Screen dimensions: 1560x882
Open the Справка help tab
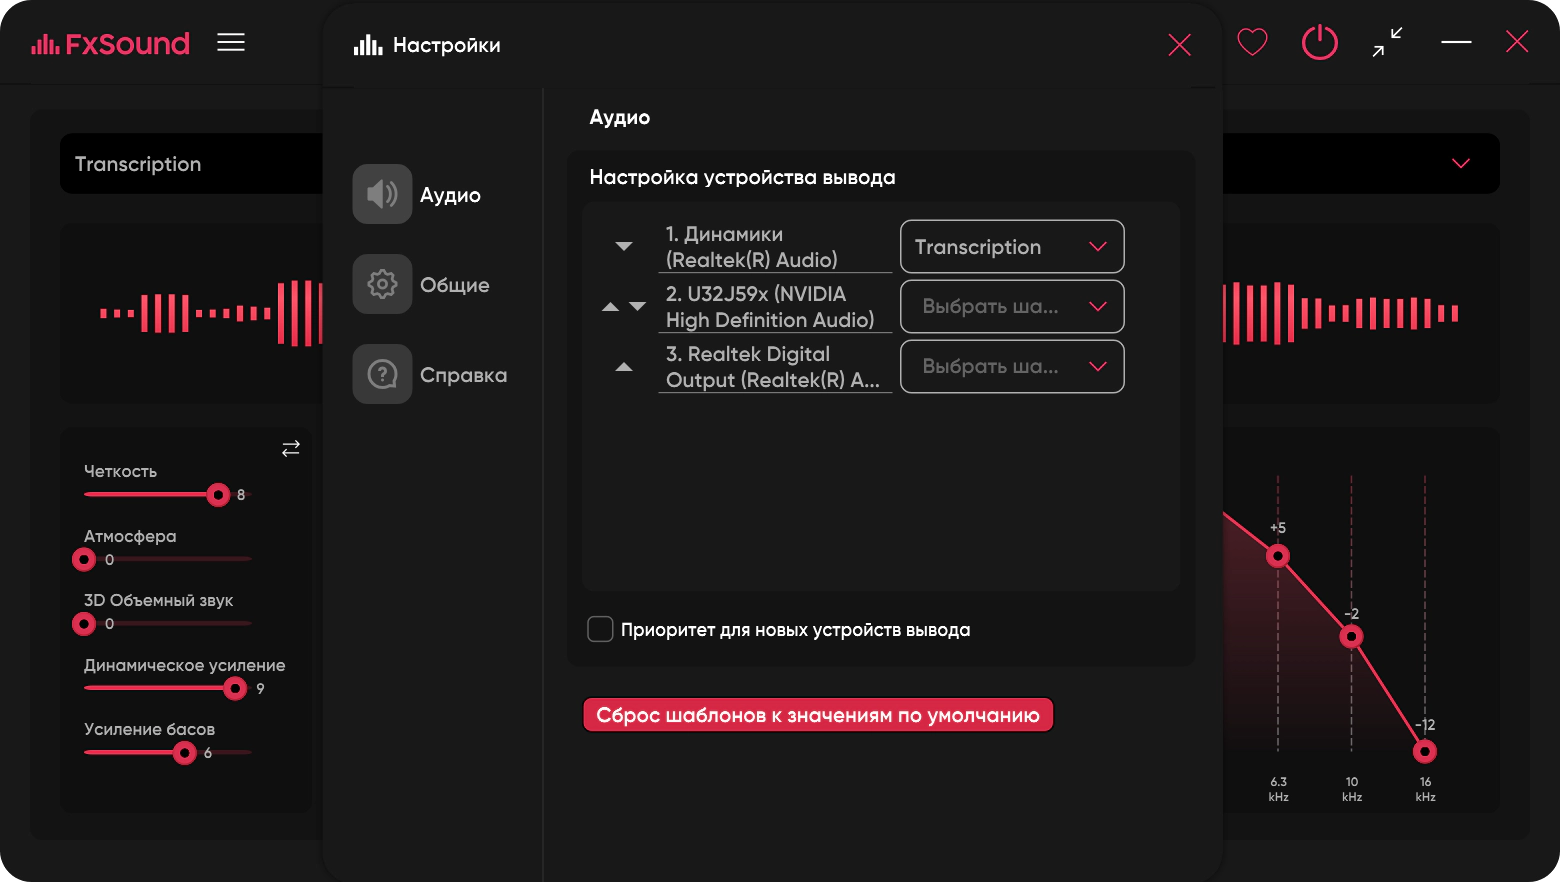[430, 374]
